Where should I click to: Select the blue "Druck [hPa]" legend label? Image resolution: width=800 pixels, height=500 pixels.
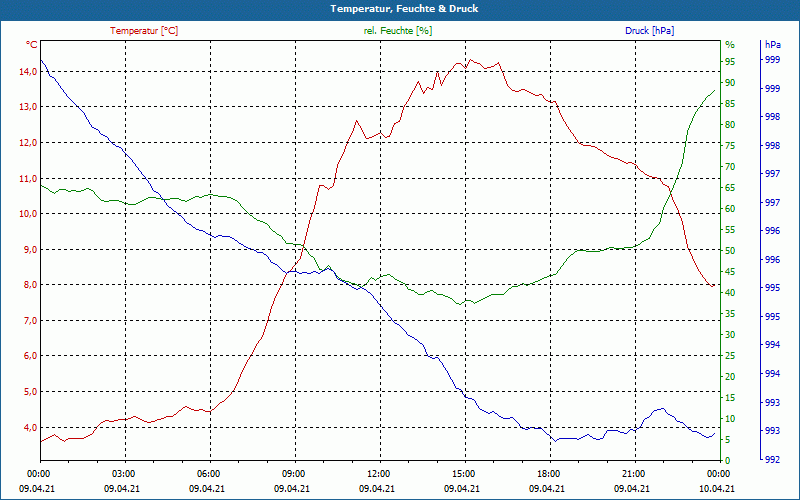click(x=649, y=31)
